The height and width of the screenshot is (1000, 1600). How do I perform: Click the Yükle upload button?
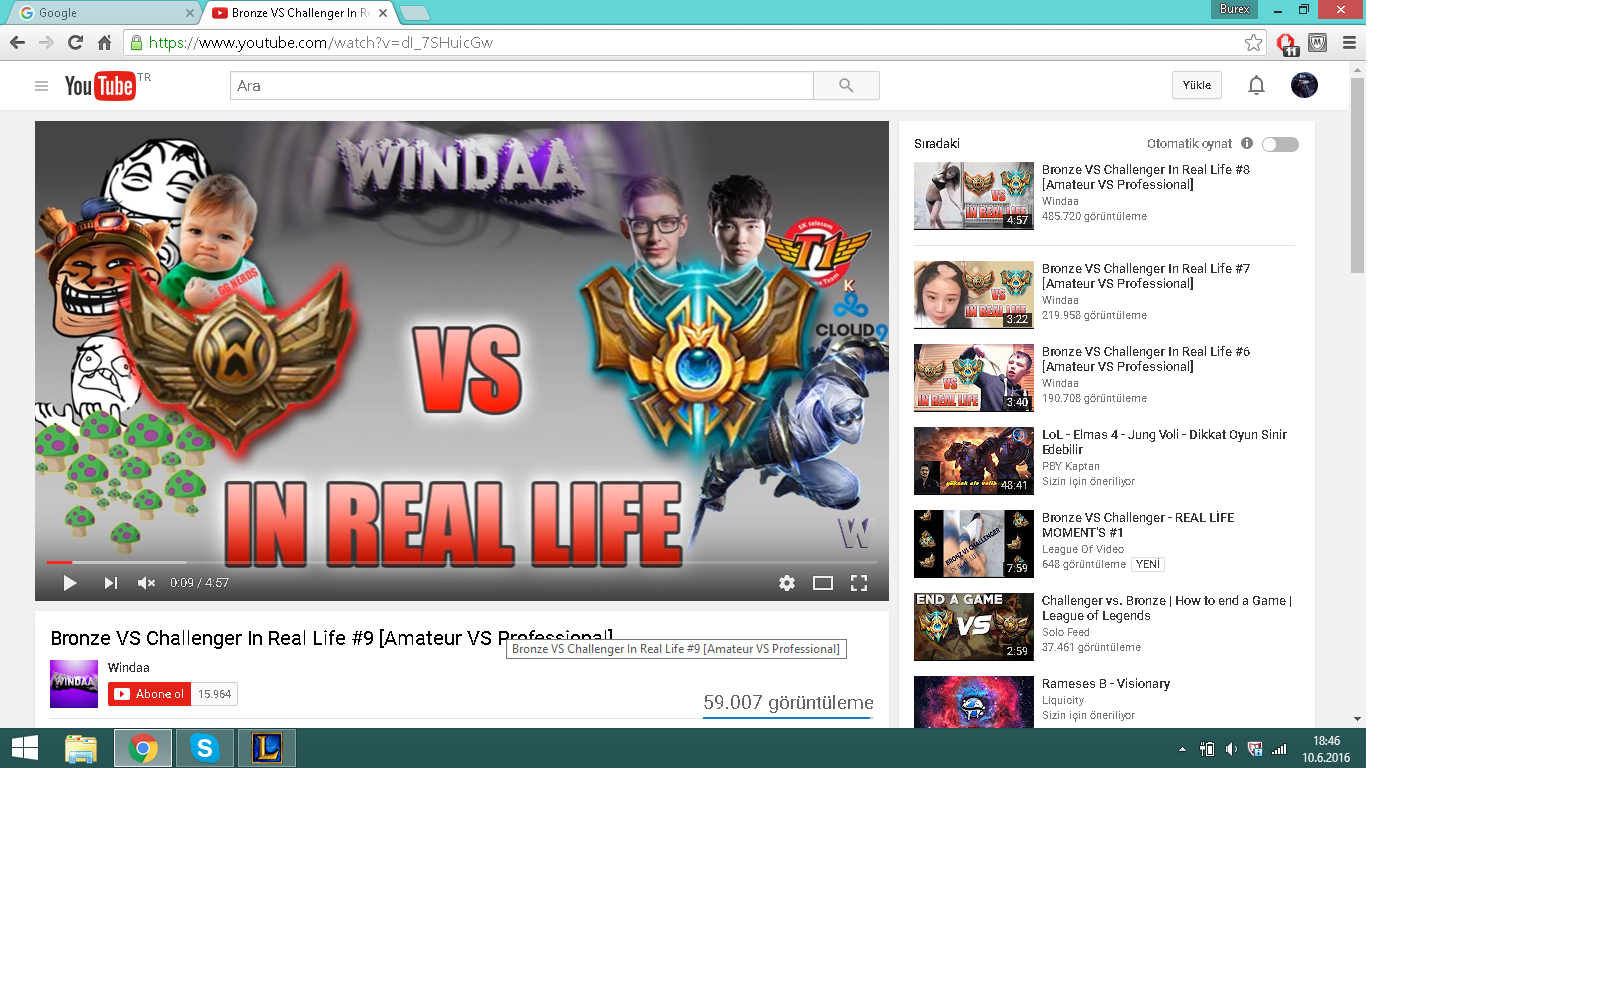click(1196, 85)
